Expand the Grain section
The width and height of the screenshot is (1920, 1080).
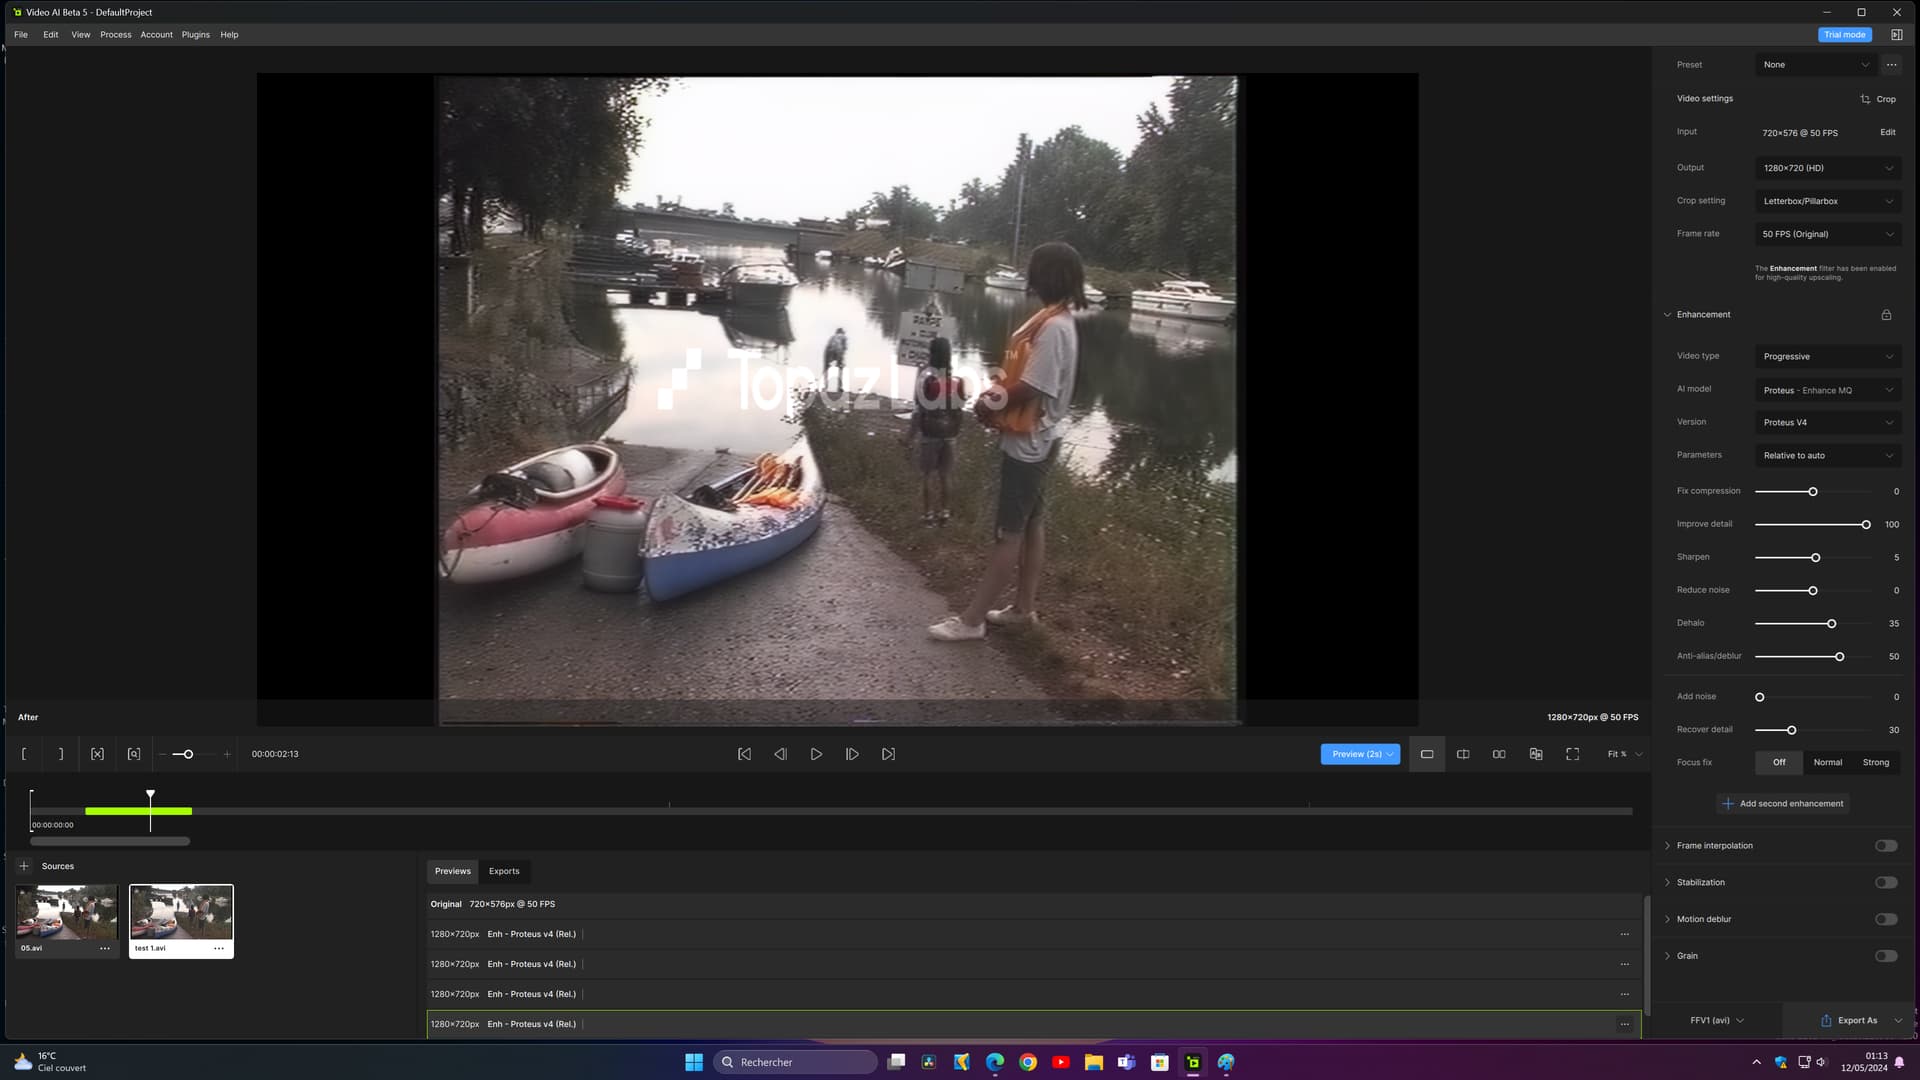(x=1668, y=956)
